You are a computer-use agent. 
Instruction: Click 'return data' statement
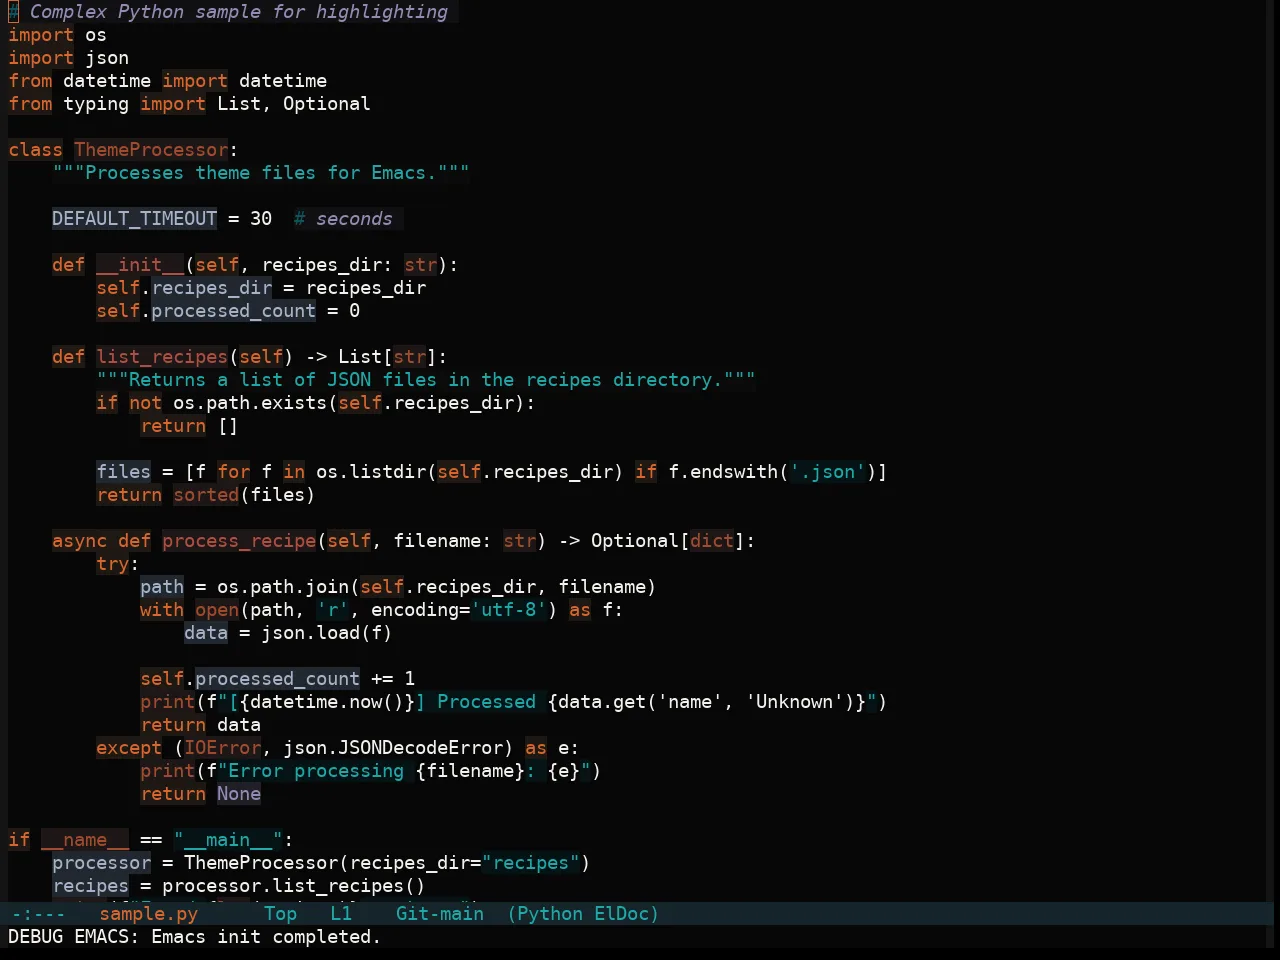[200, 725]
